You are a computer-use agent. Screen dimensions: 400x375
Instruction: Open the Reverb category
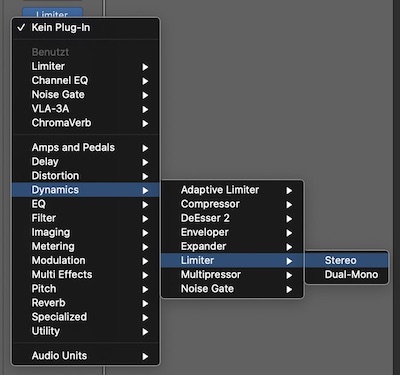click(x=86, y=303)
